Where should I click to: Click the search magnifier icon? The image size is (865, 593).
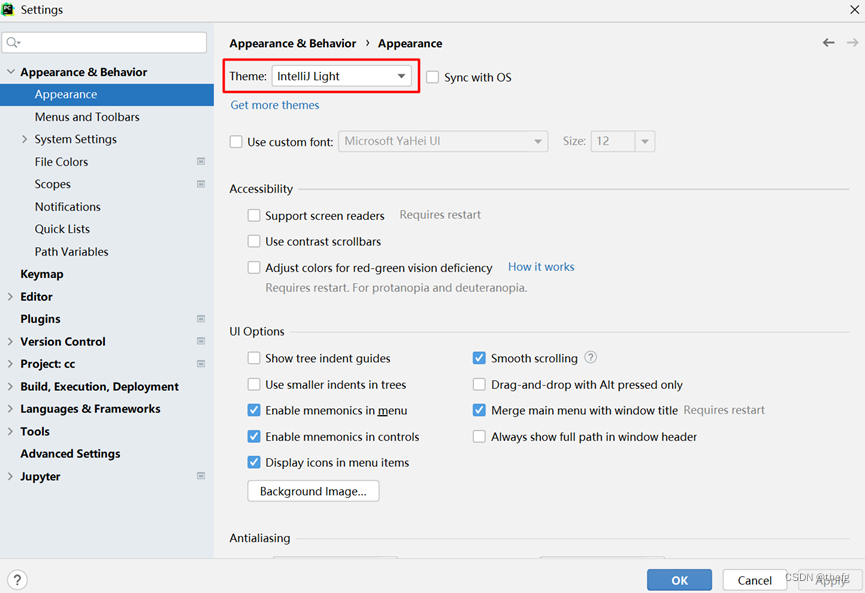coord(13,42)
